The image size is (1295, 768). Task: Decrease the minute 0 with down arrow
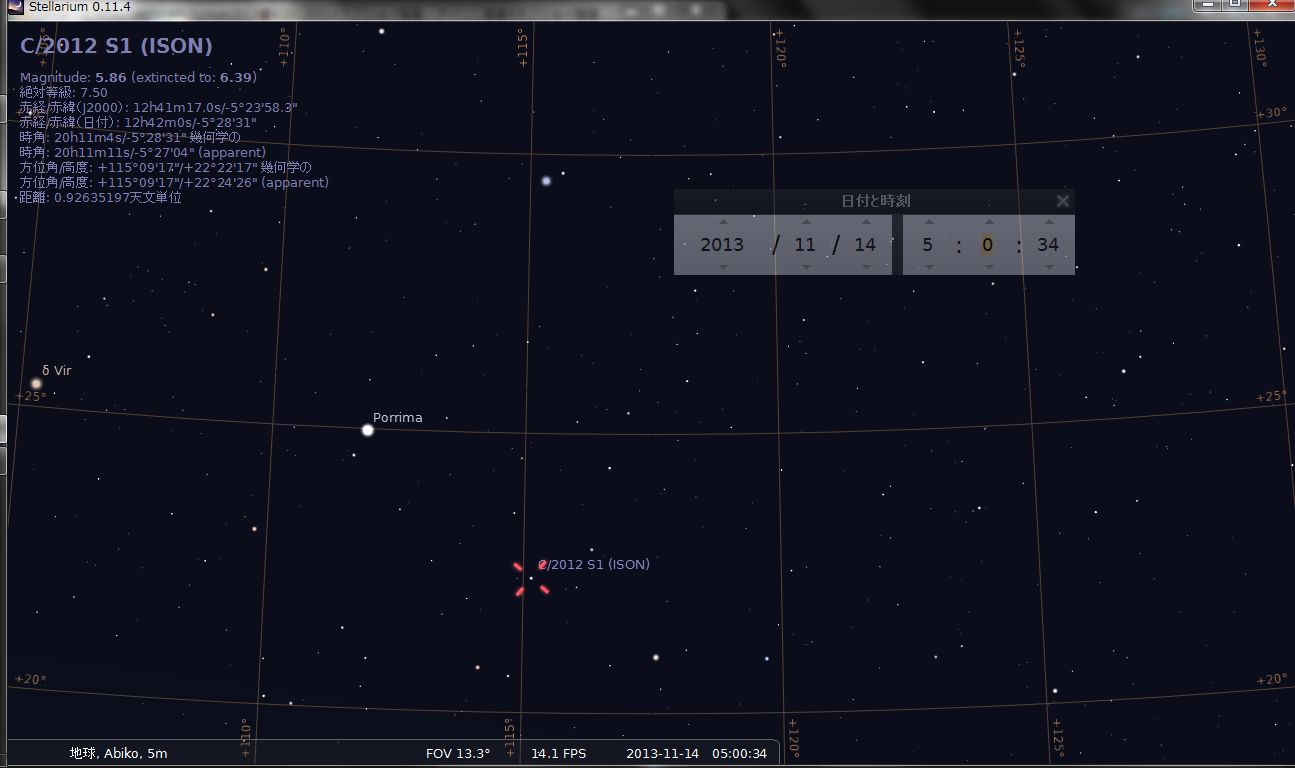pyautogui.click(x=988, y=267)
